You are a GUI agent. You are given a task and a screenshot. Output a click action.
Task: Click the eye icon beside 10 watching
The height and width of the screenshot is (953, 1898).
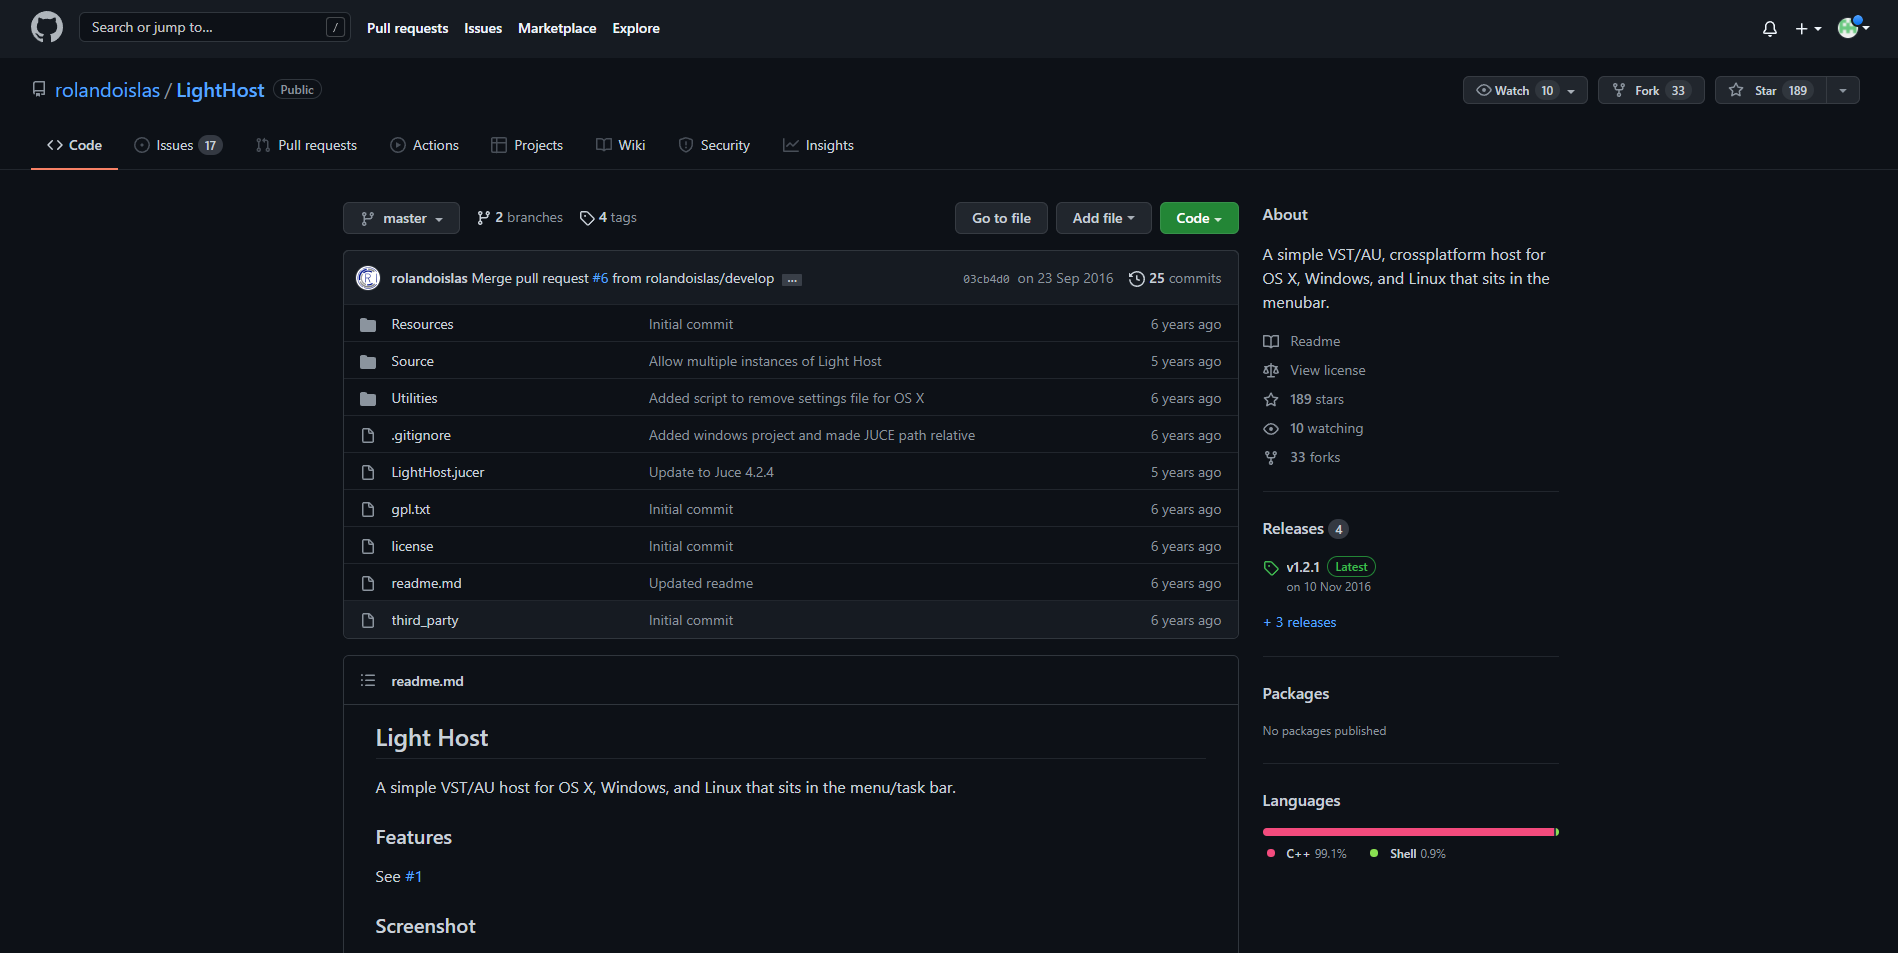[1271, 428]
